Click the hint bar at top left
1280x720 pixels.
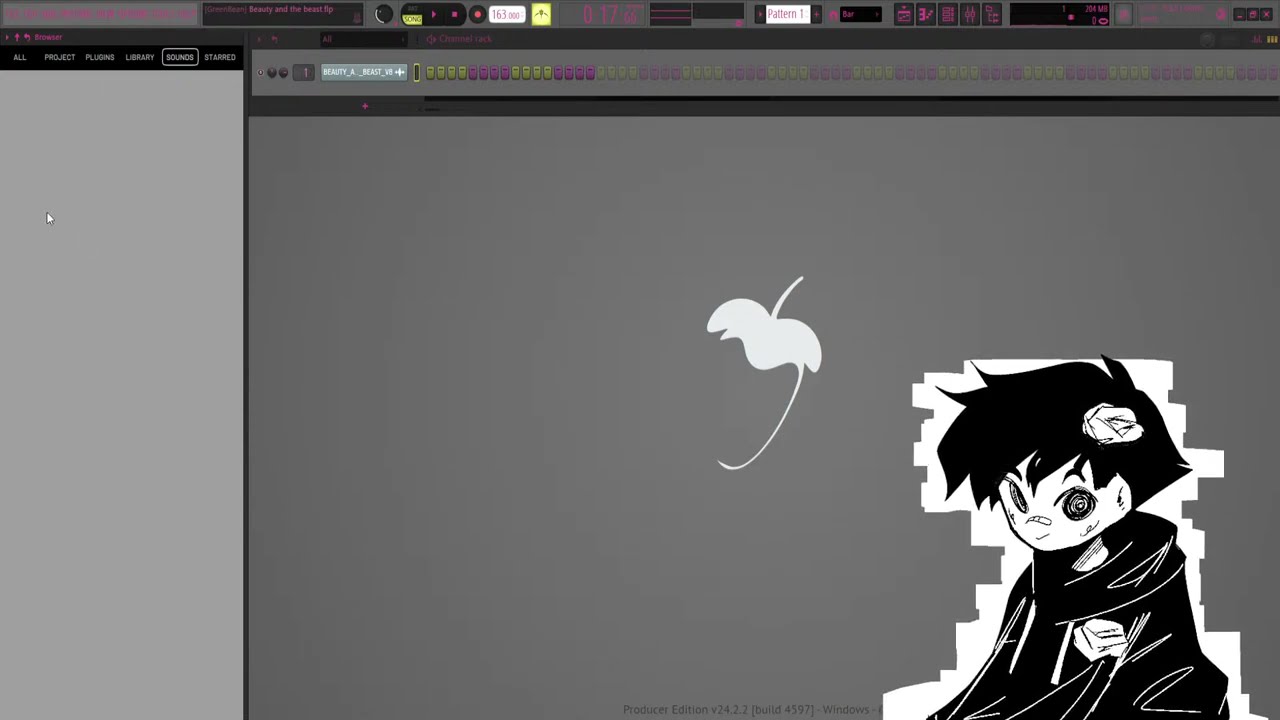pos(100,14)
